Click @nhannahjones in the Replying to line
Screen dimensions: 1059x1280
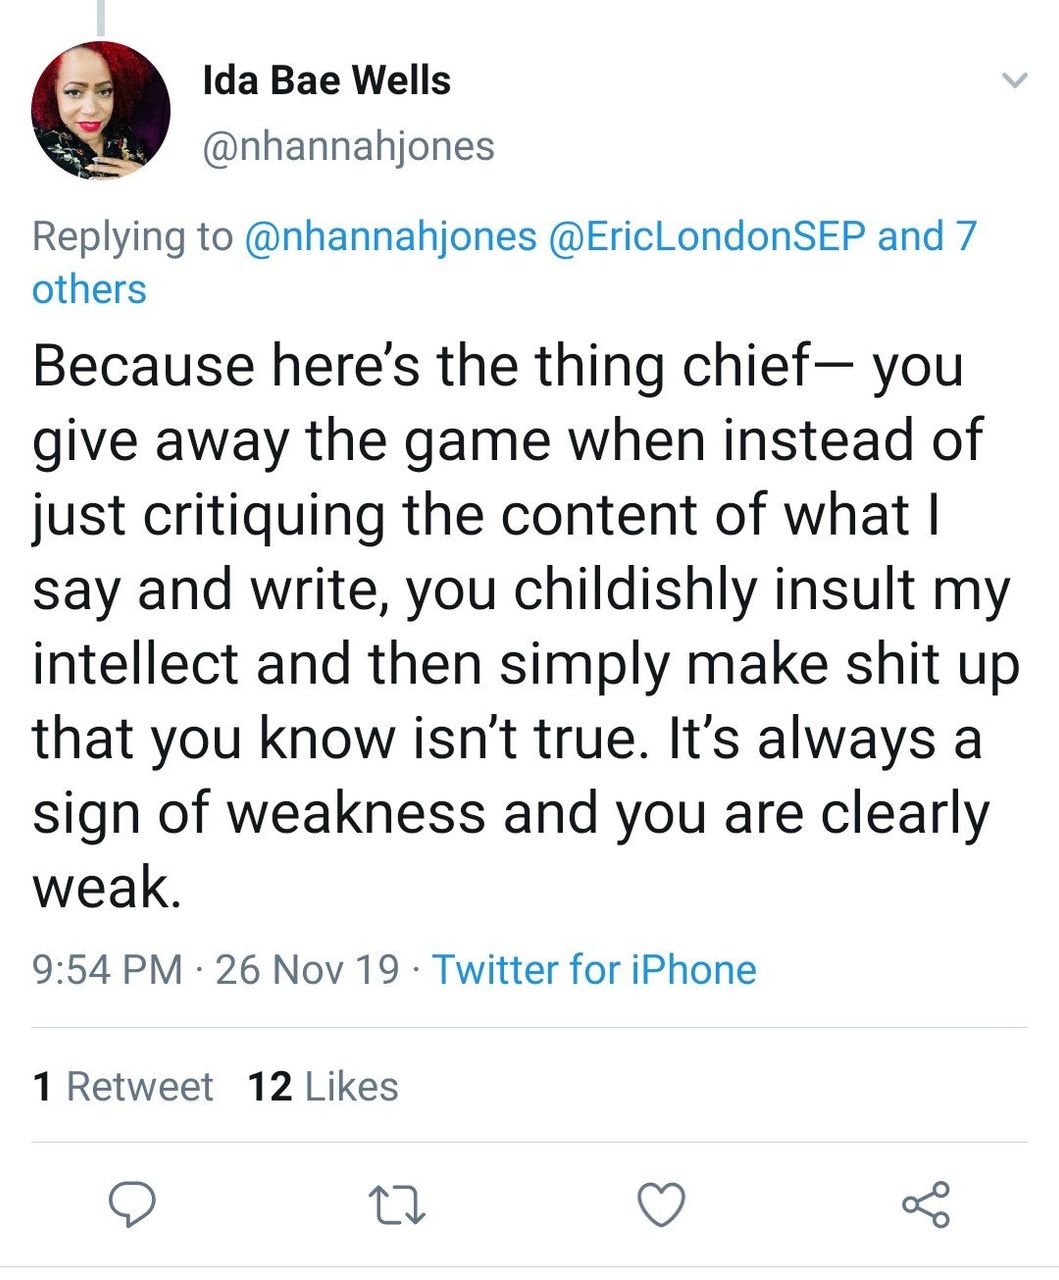pyautogui.click(x=390, y=236)
